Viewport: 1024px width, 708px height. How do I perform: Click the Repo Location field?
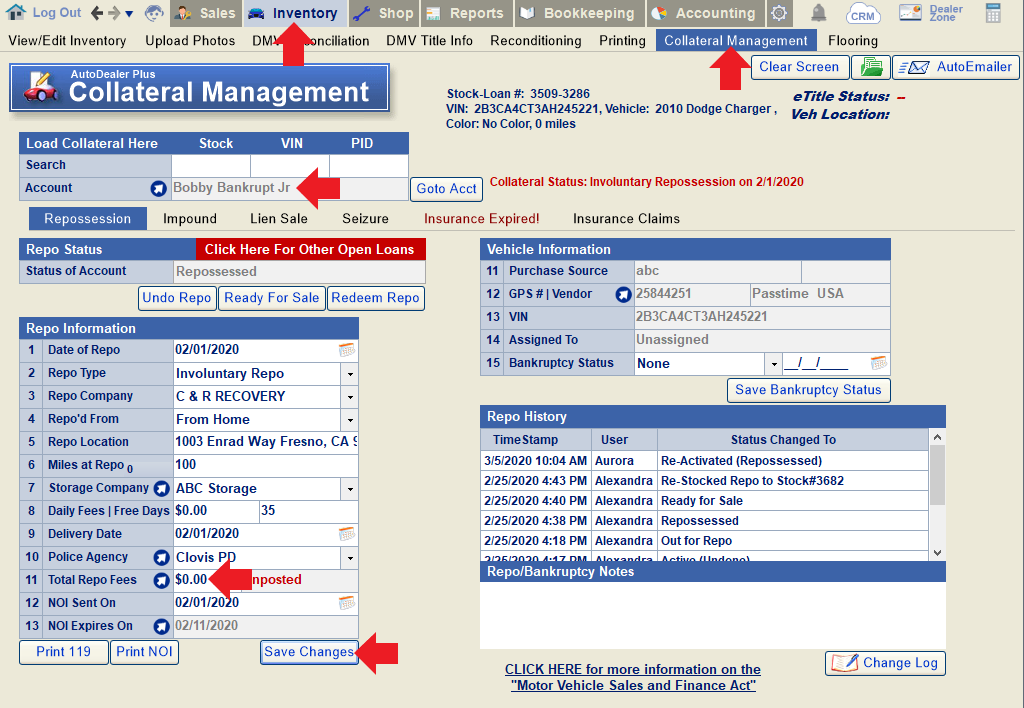coord(266,442)
